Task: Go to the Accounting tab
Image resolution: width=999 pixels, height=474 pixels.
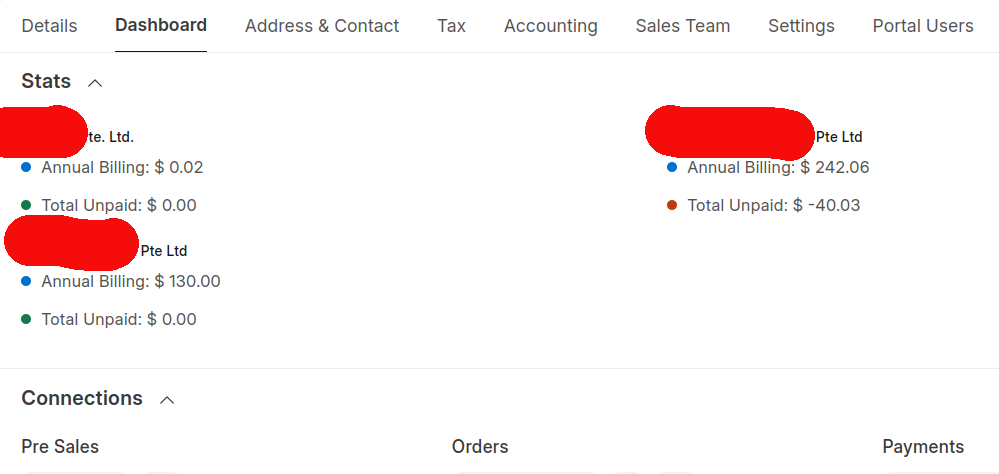Action: (550, 26)
